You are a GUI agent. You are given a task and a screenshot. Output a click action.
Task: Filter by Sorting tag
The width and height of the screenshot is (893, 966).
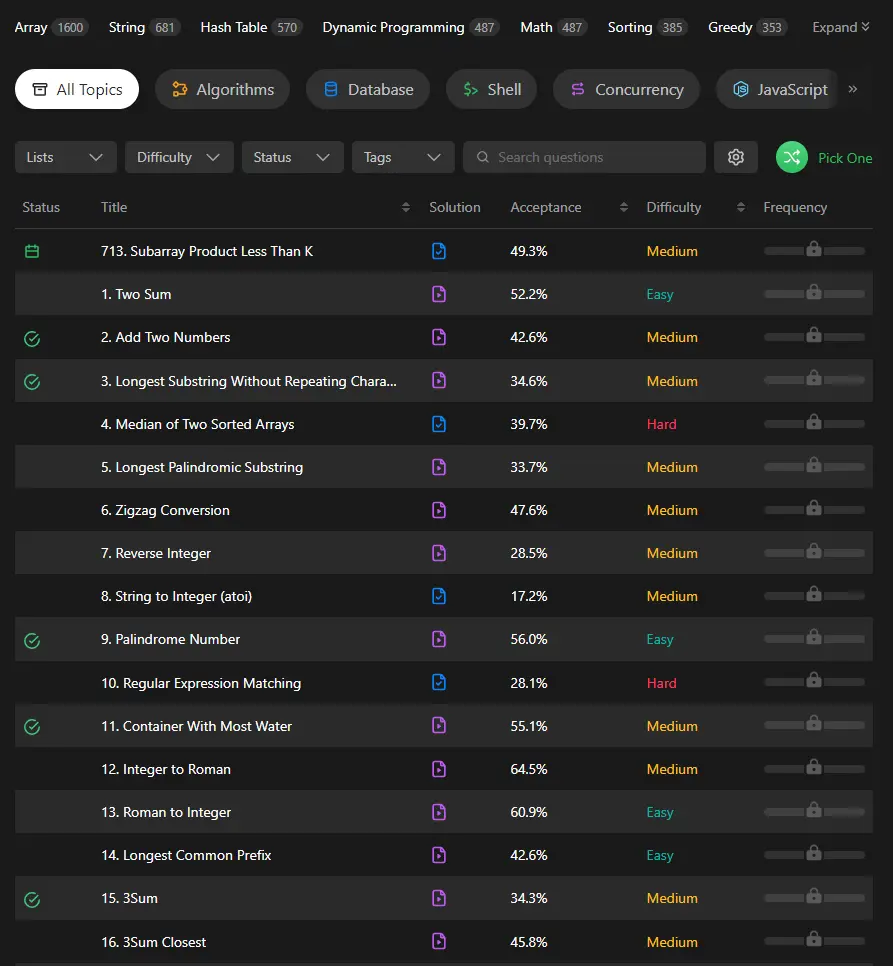point(647,27)
